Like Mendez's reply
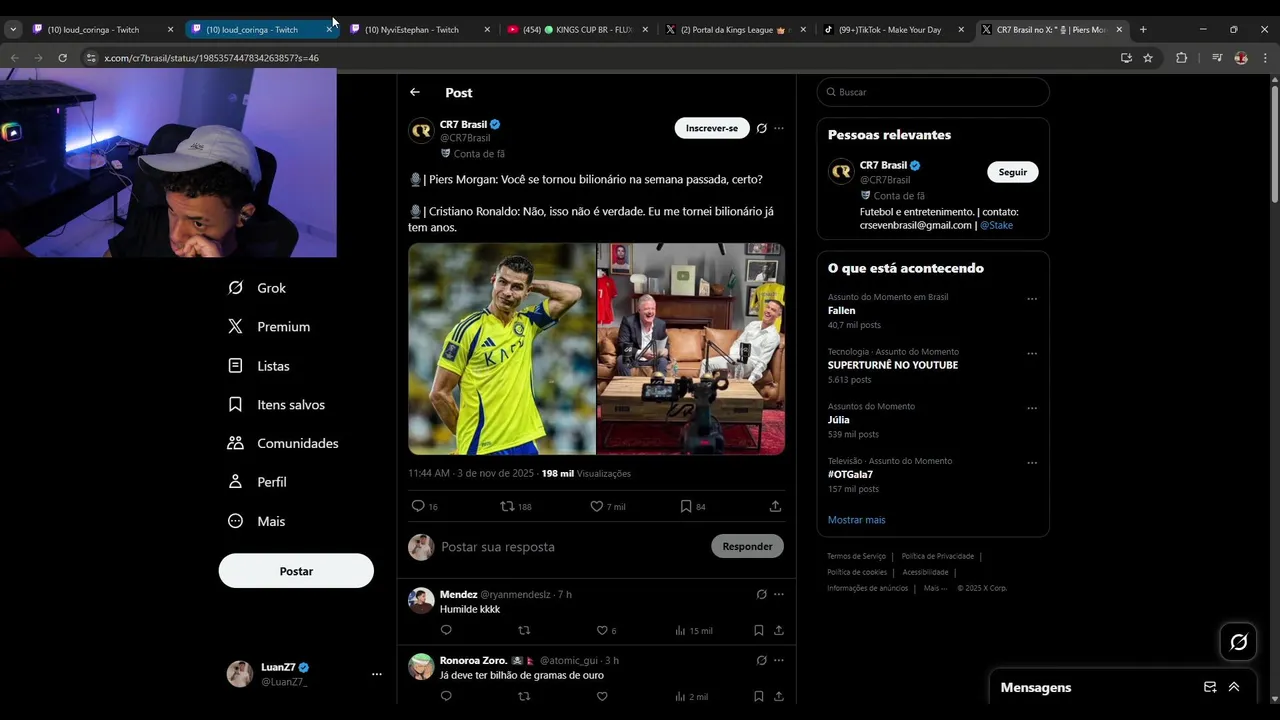1280x720 pixels. pyautogui.click(x=602, y=630)
